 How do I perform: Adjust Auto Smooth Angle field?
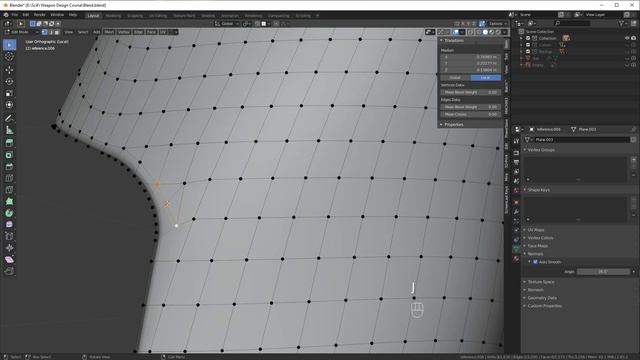(603, 271)
